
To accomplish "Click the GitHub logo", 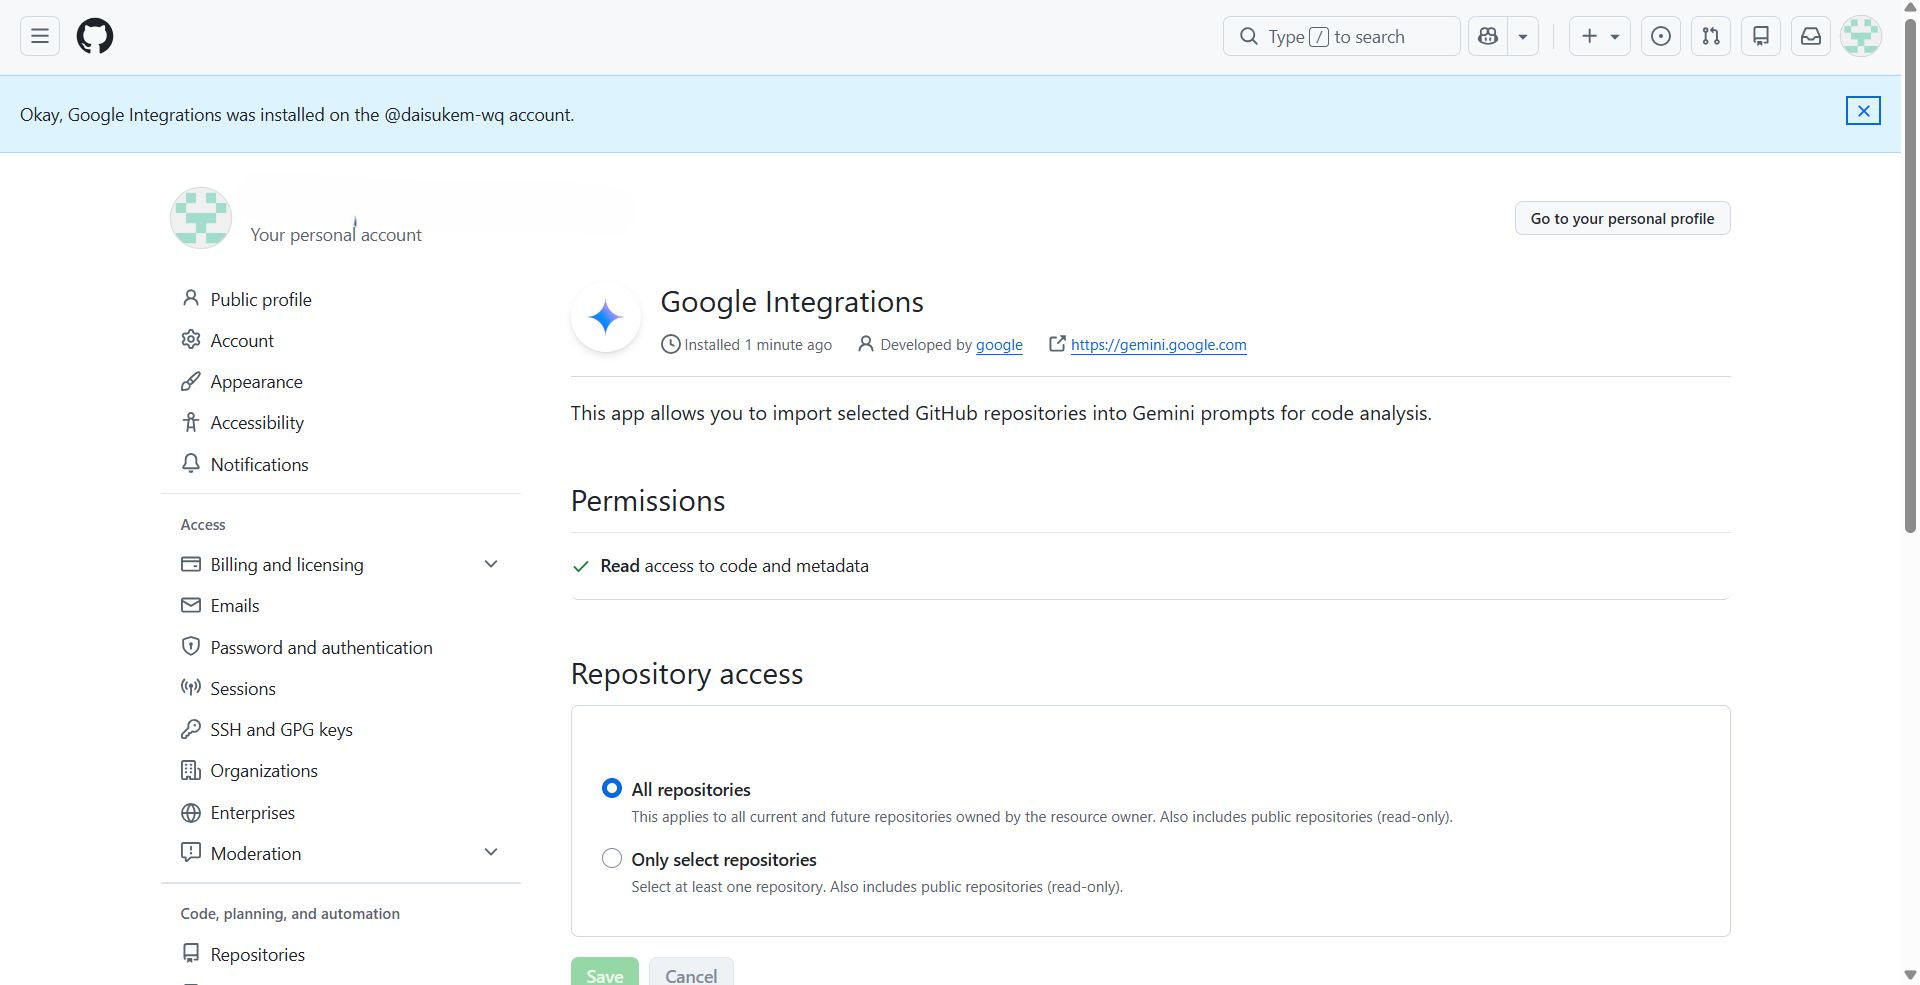I will tap(95, 36).
